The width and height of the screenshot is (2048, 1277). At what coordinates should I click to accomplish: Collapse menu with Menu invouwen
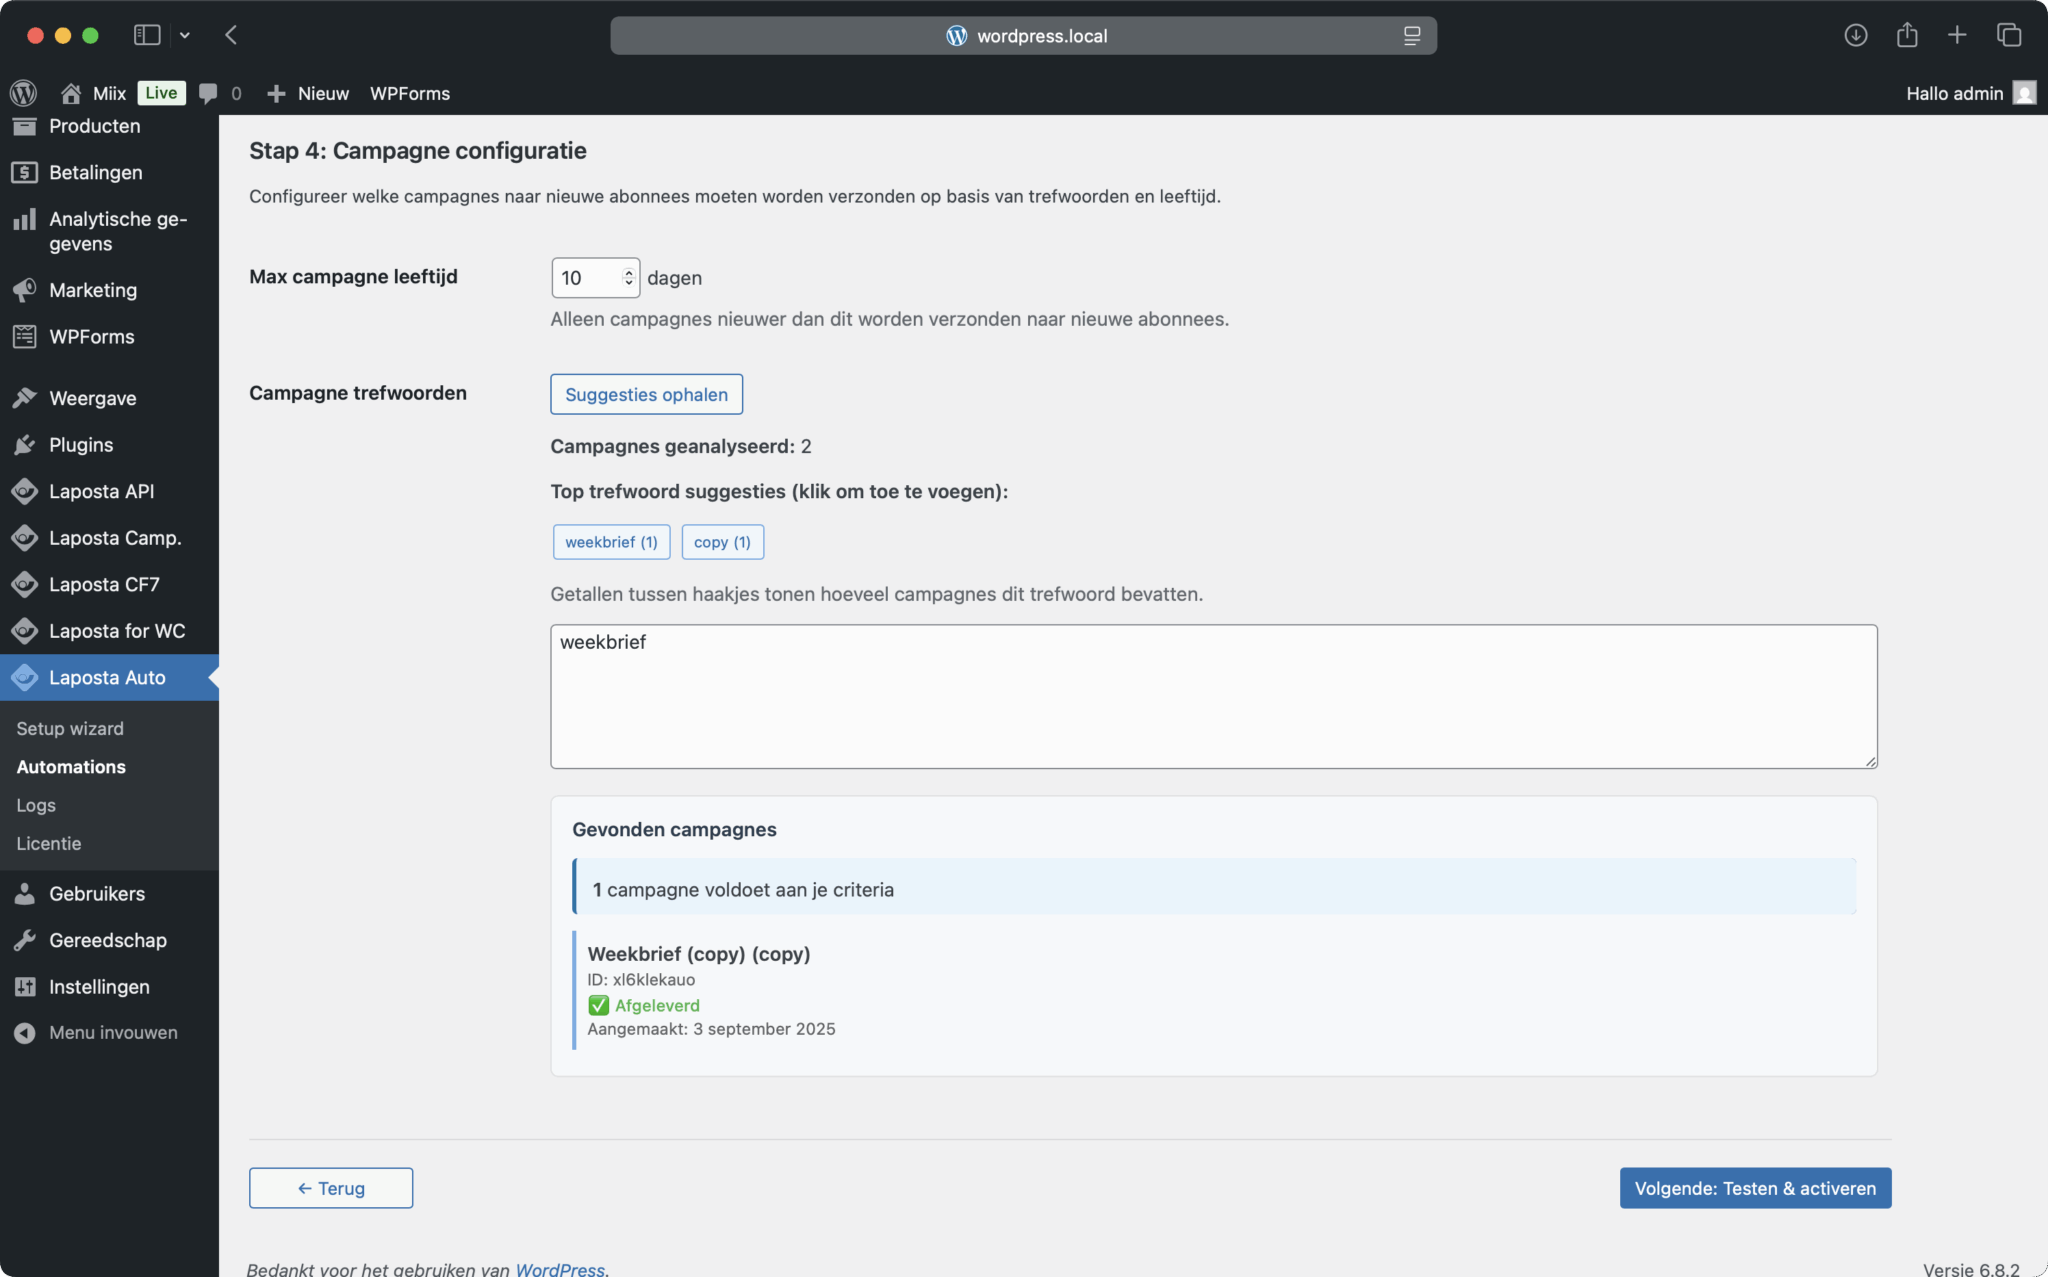[x=112, y=1033]
